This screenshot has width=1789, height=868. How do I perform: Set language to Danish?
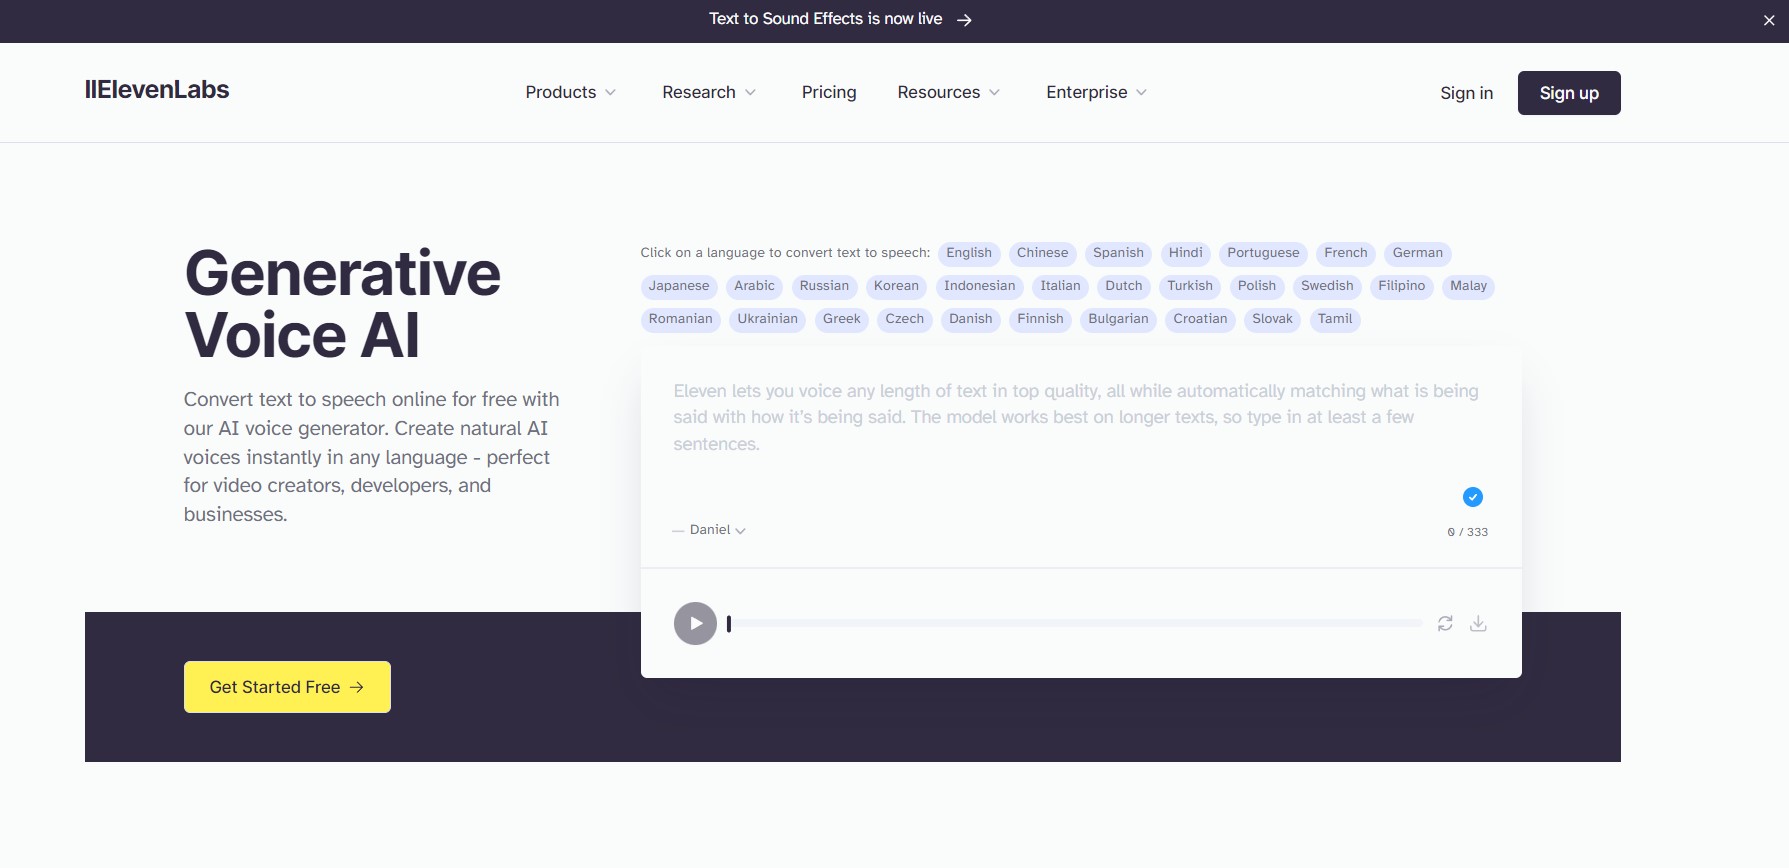(971, 319)
